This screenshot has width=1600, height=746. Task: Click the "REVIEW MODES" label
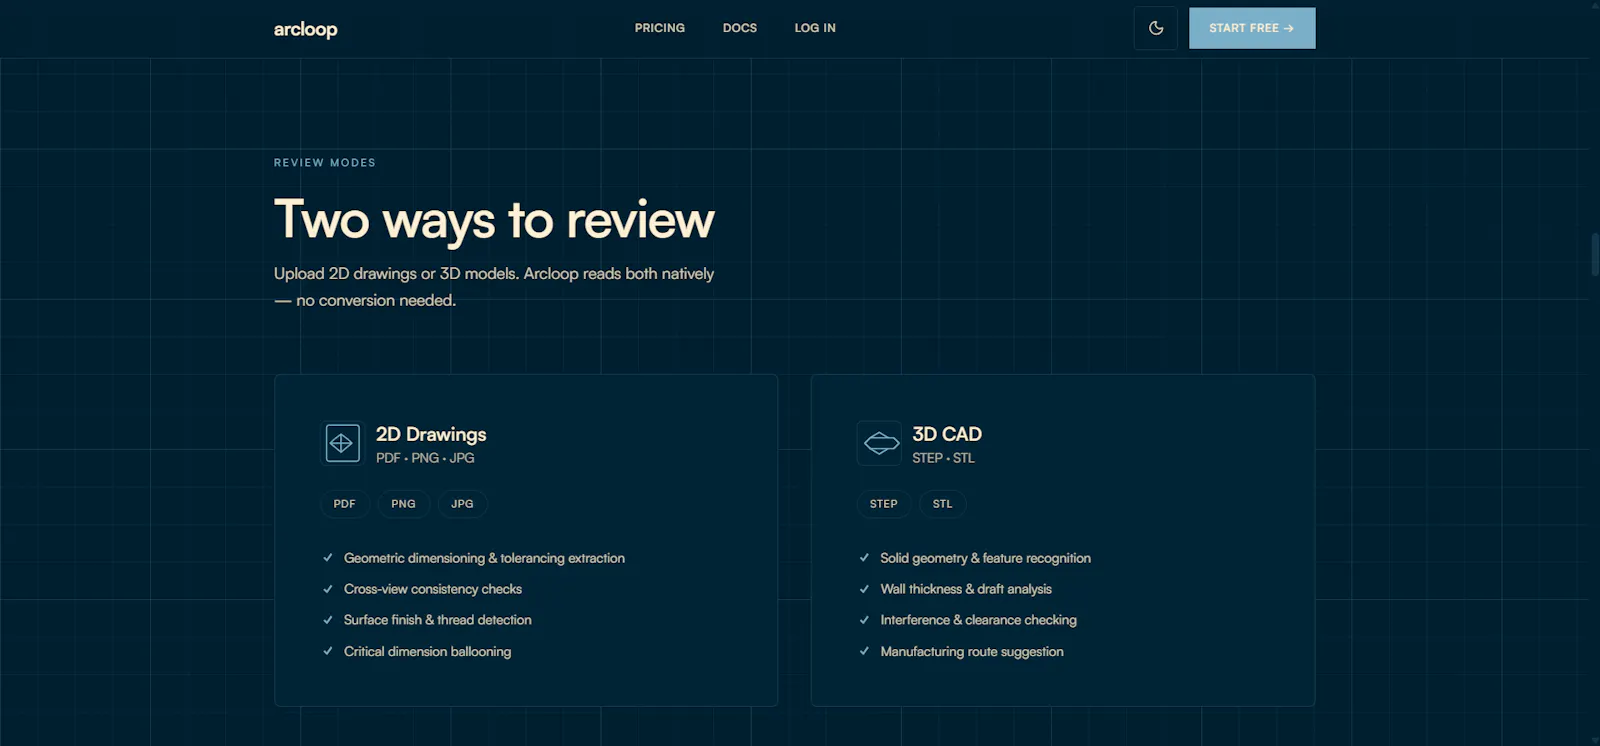[x=325, y=163]
